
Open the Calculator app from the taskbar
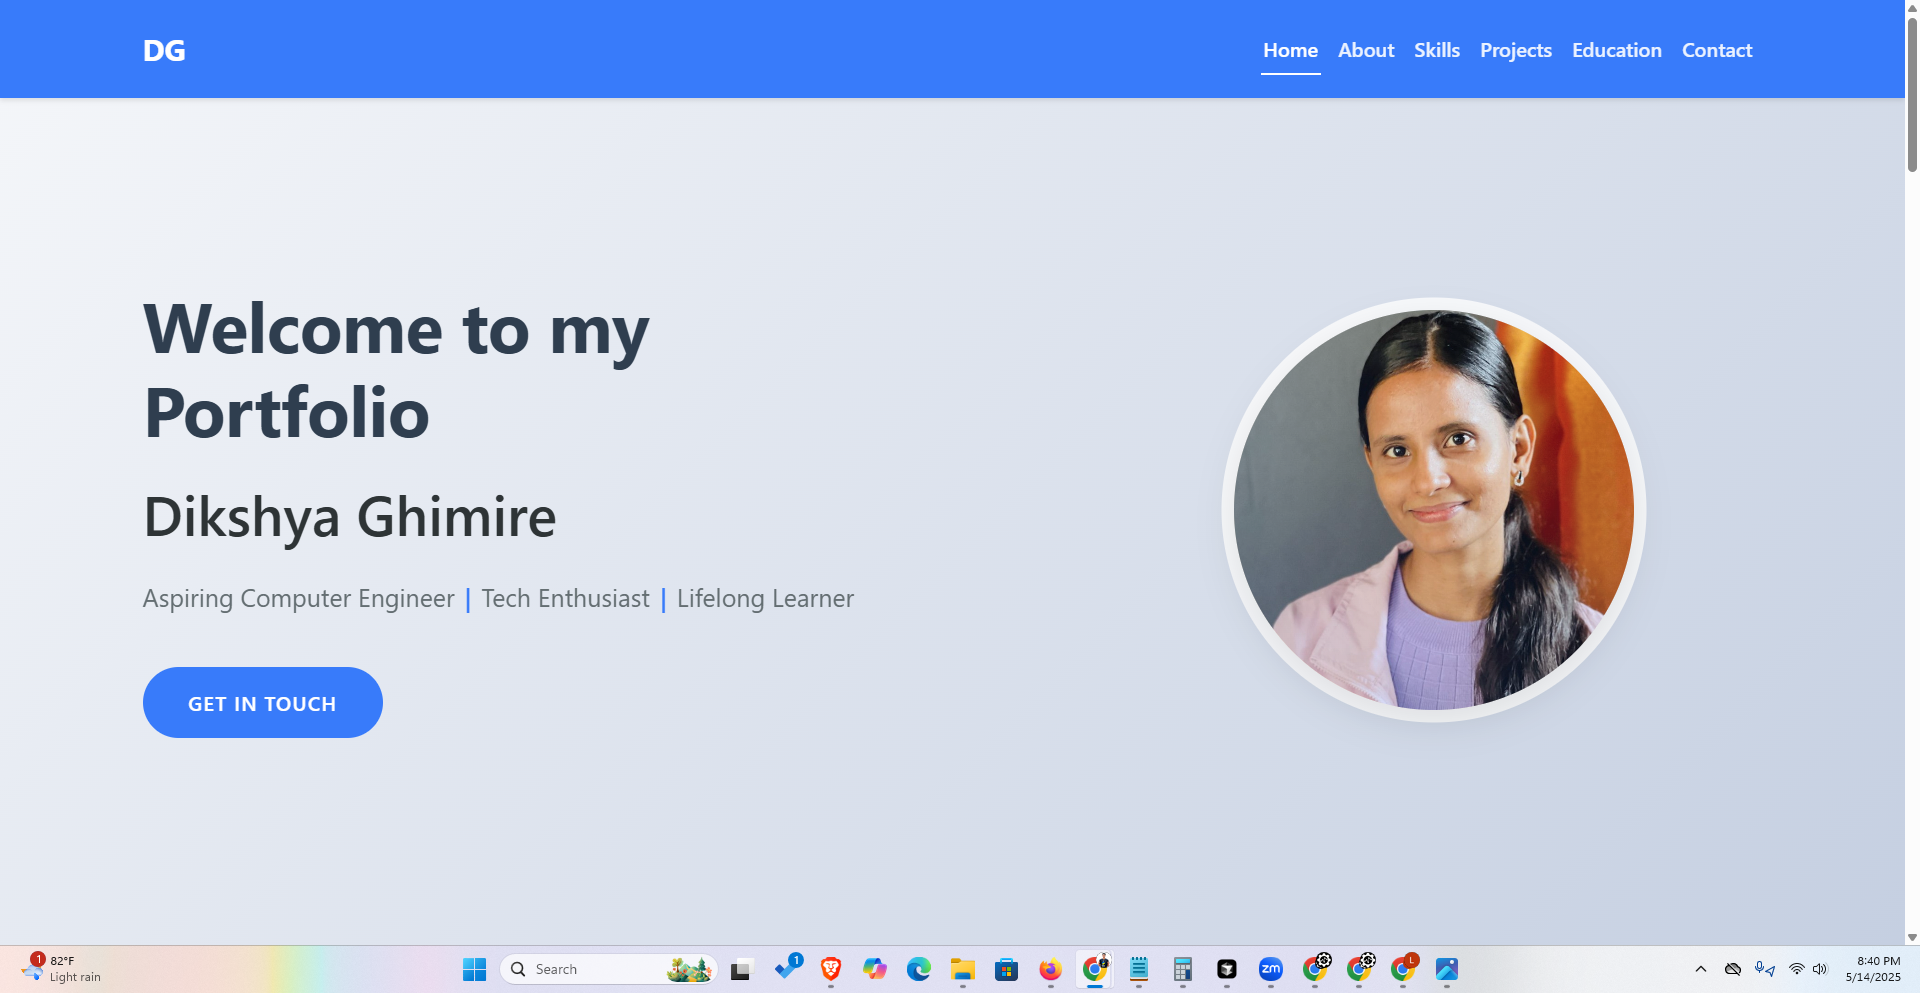point(1182,969)
